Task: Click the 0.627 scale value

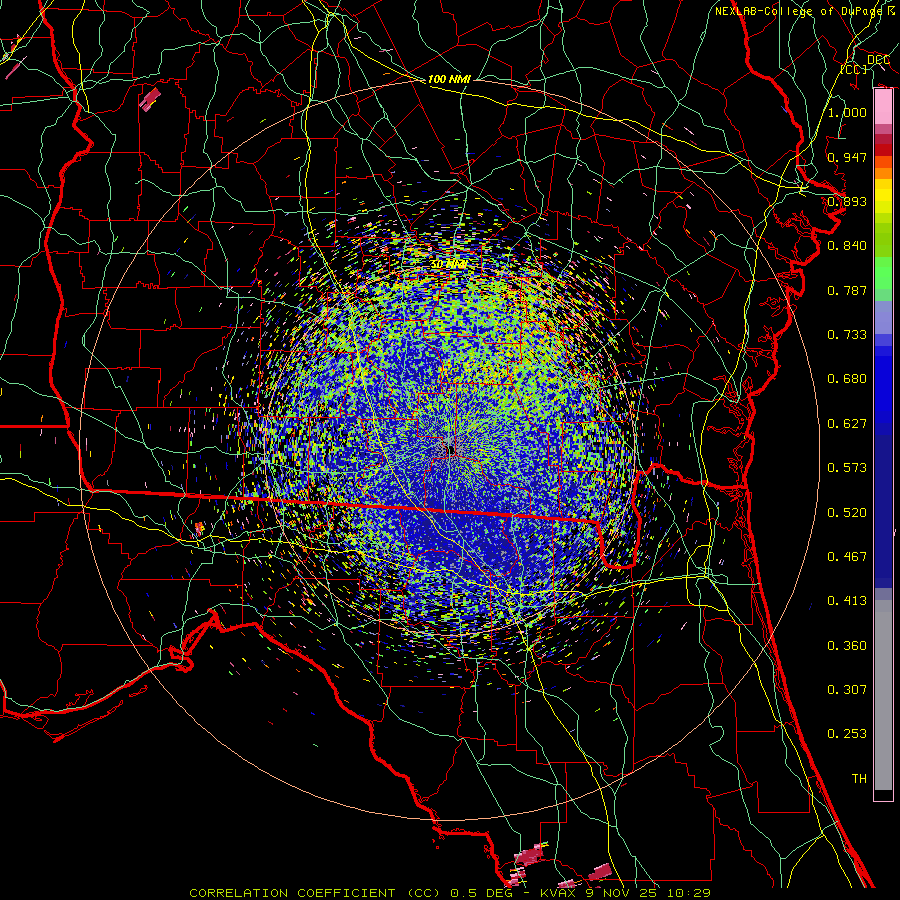Action: tap(847, 424)
